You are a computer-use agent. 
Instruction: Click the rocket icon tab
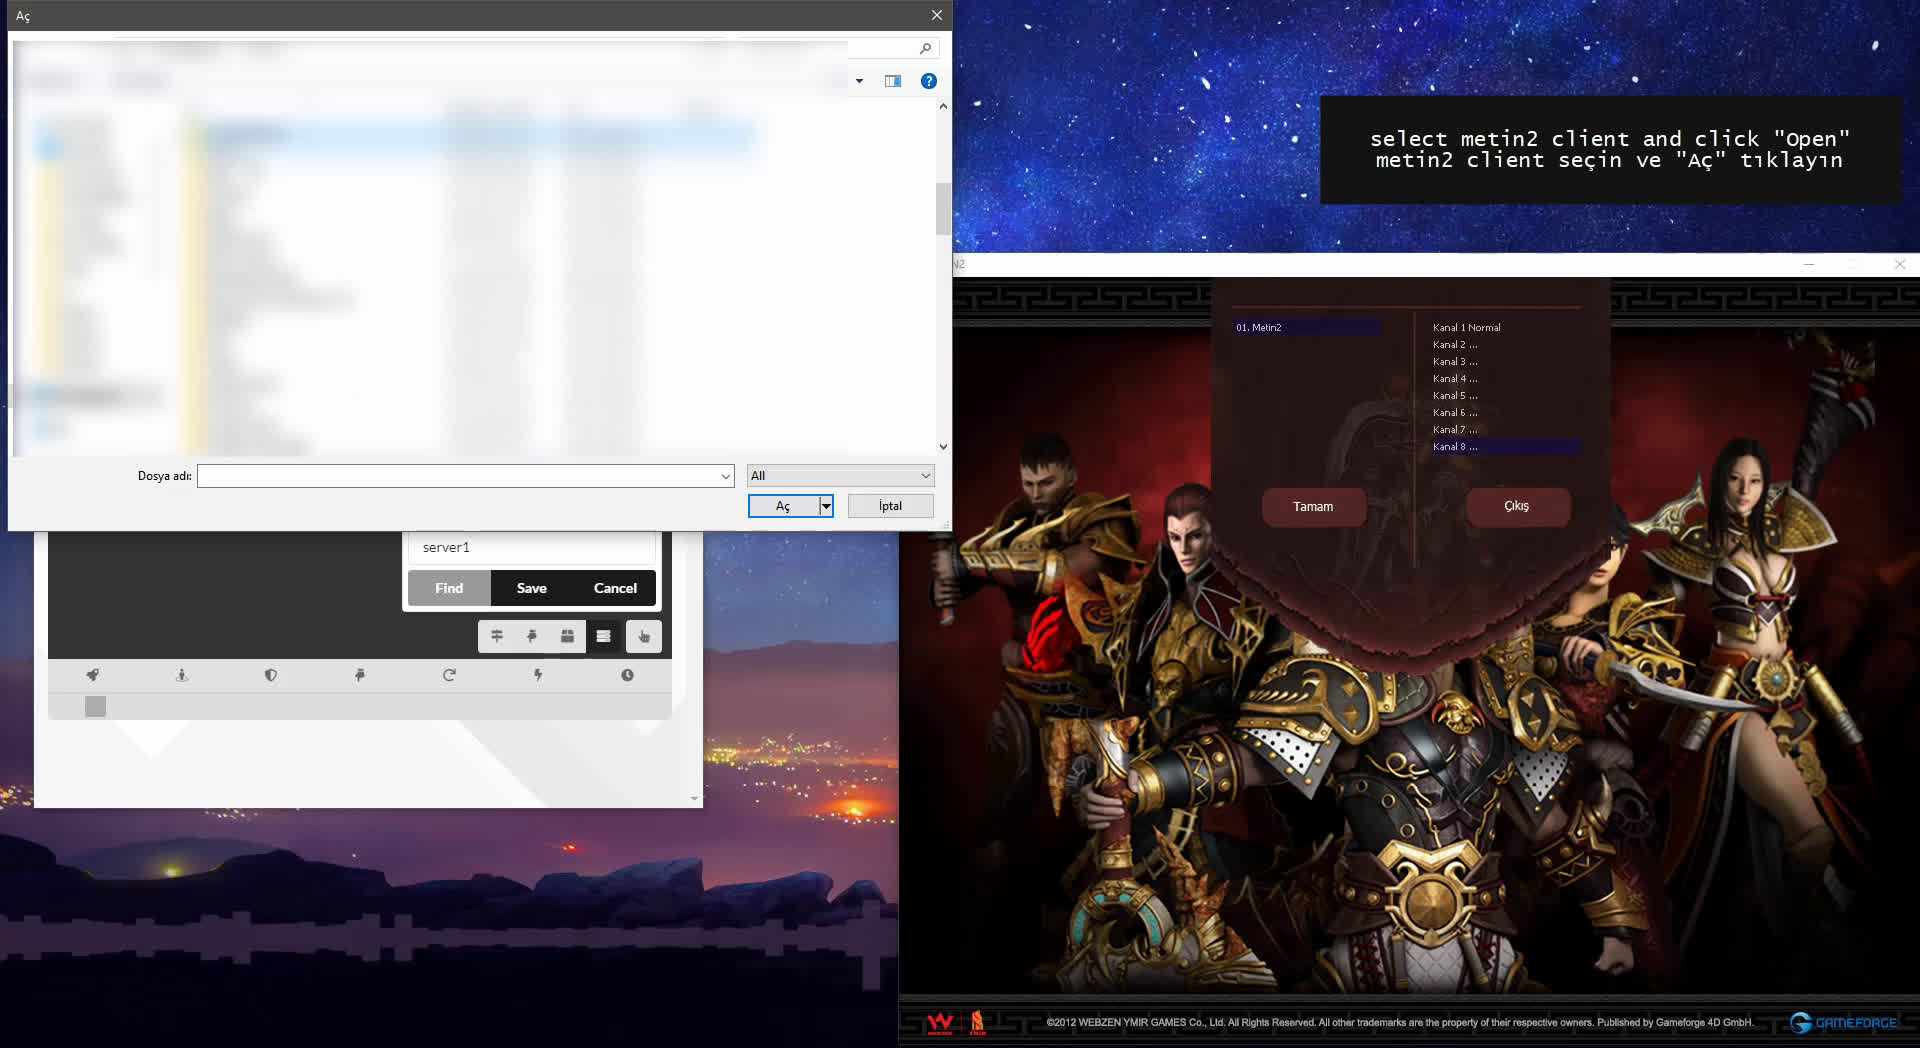93,675
